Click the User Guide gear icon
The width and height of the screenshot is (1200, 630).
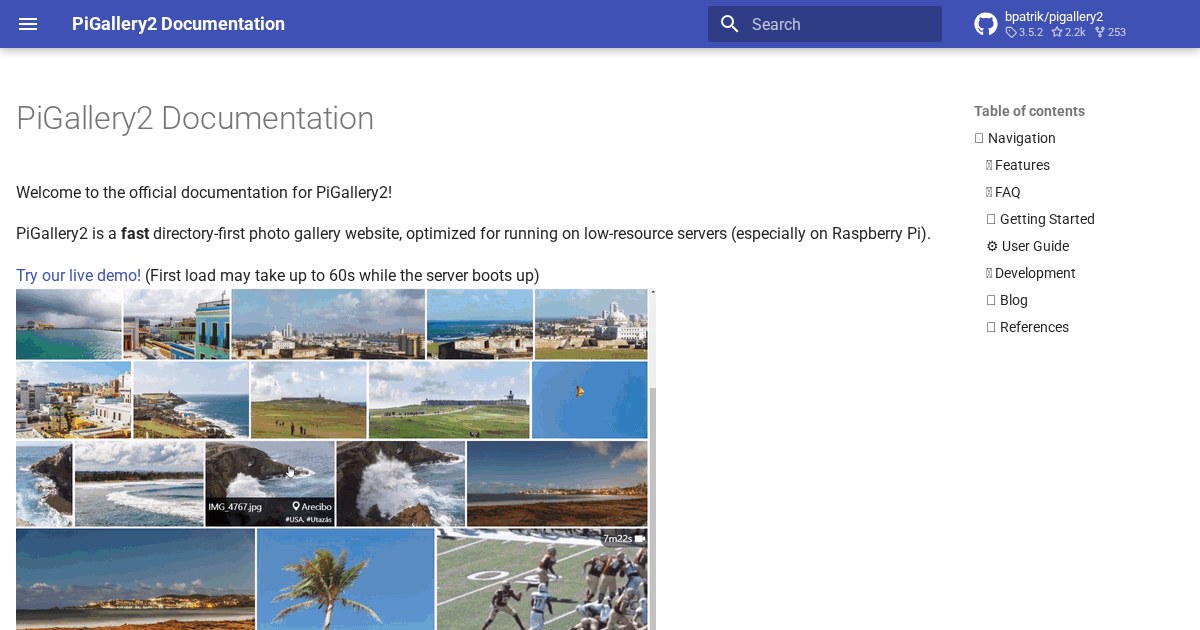(x=992, y=246)
